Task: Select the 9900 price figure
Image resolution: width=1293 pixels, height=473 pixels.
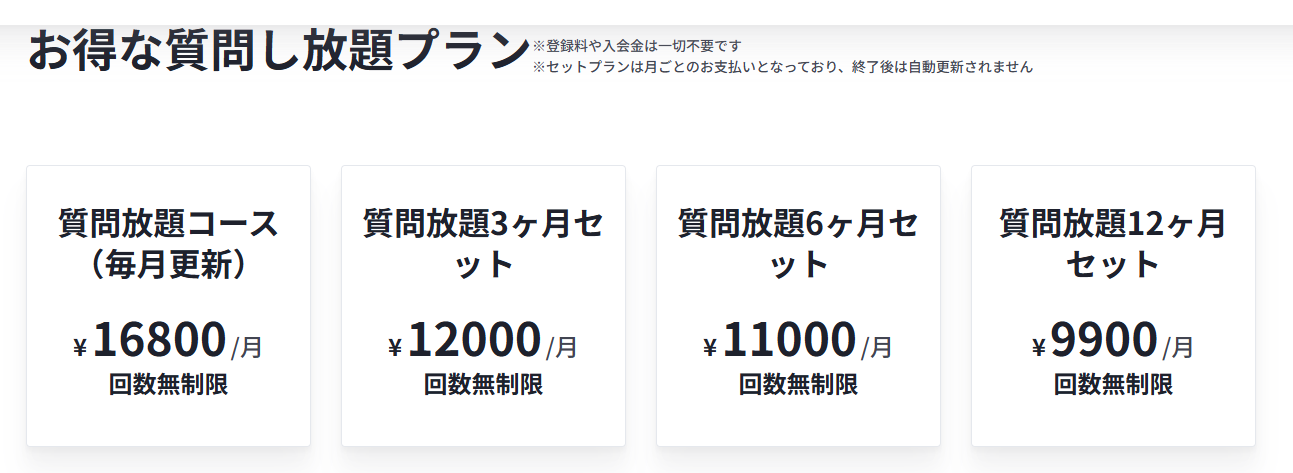Action: click(x=1104, y=340)
